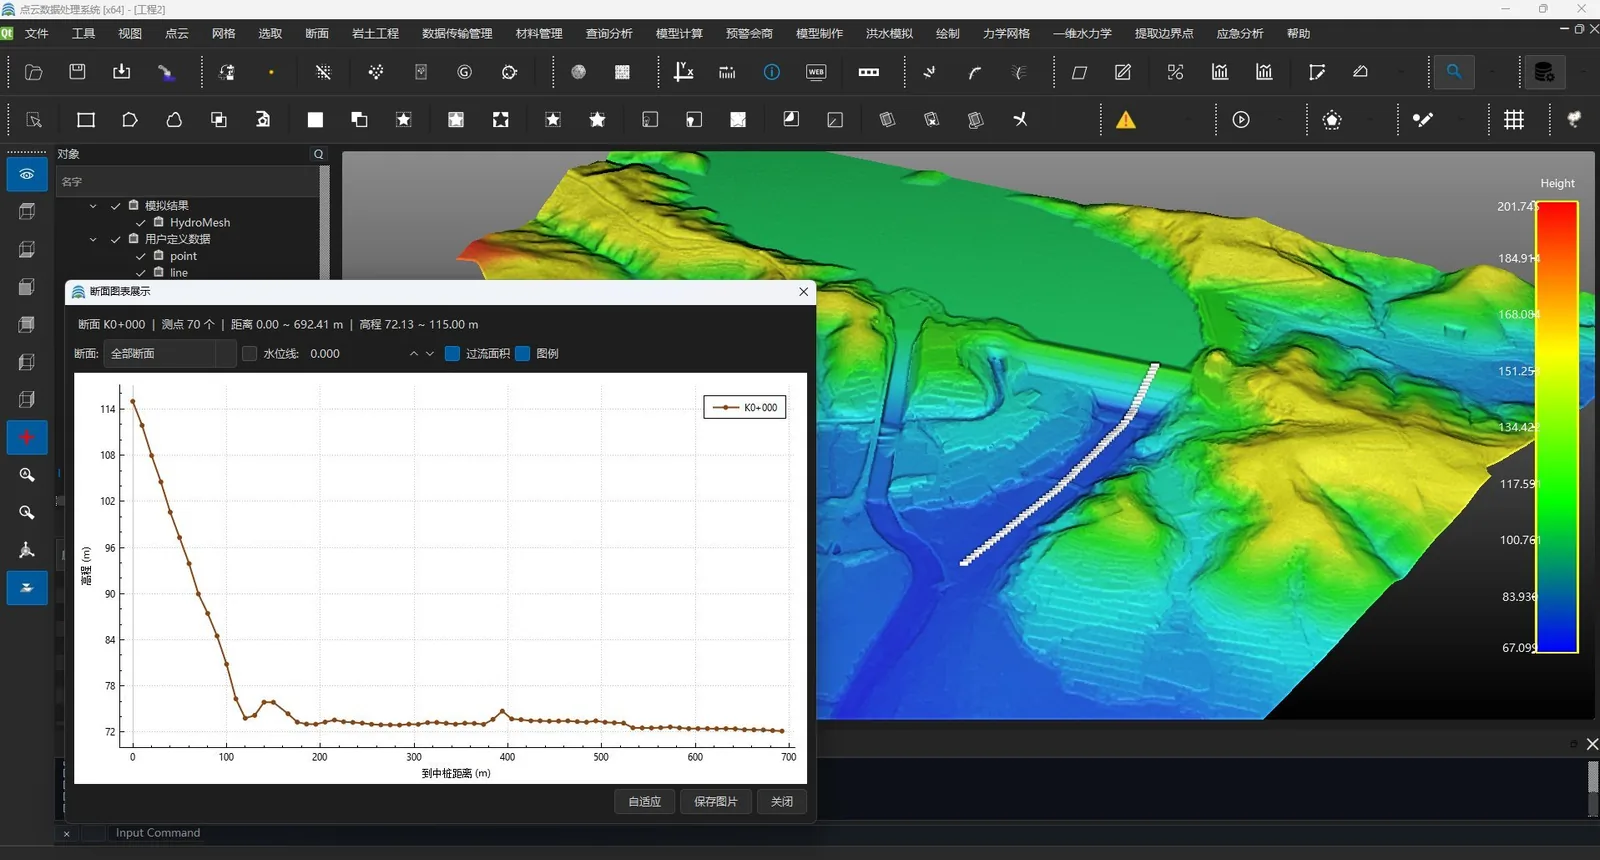Image resolution: width=1600 pixels, height=860 pixels.
Task: Click the zoom-in magnifier in left sidebar
Action: point(27,475)
